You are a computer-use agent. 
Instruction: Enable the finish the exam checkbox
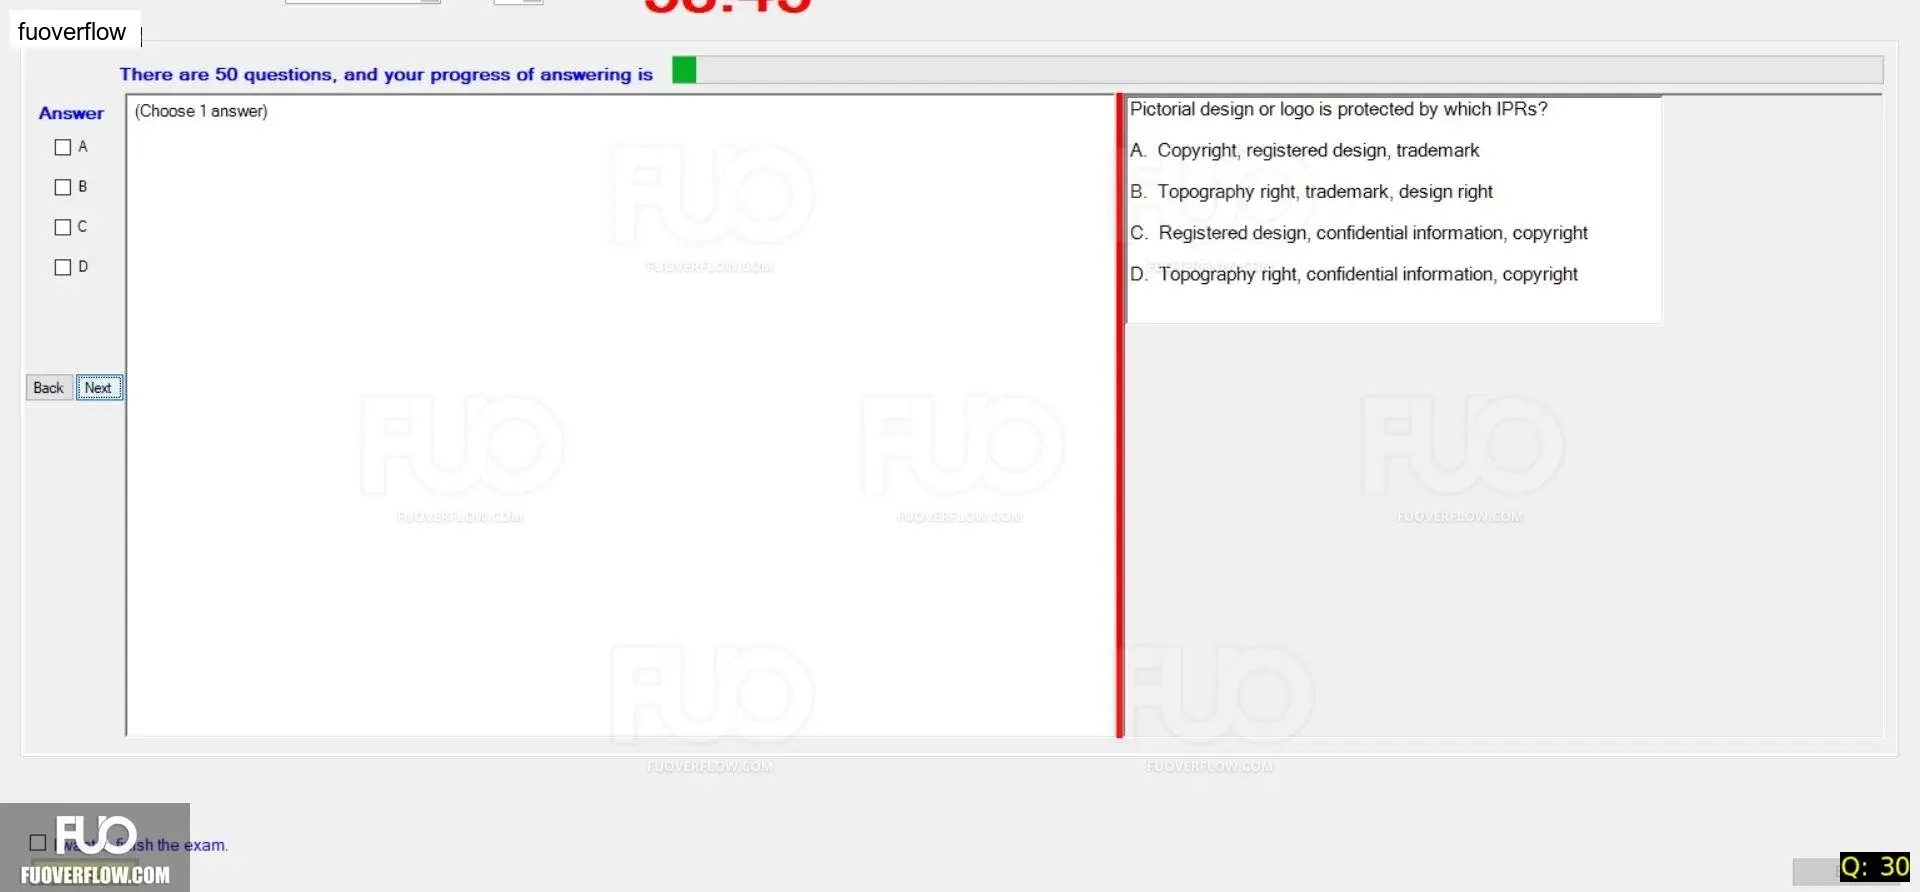pos(38,843)
